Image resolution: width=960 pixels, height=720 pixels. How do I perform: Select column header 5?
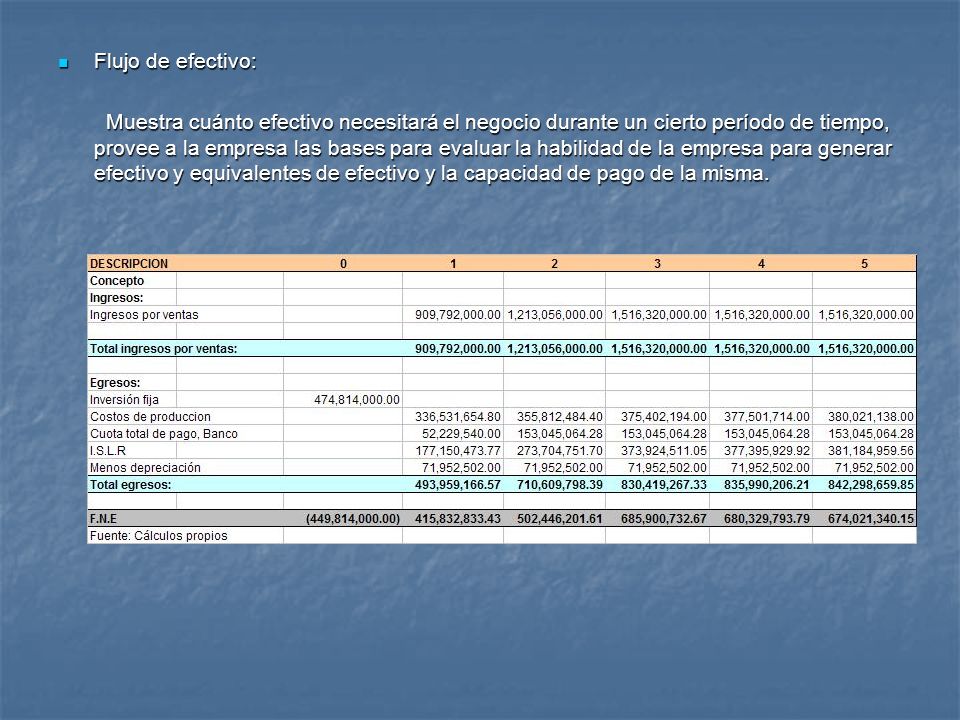click(x=864, y=264)
